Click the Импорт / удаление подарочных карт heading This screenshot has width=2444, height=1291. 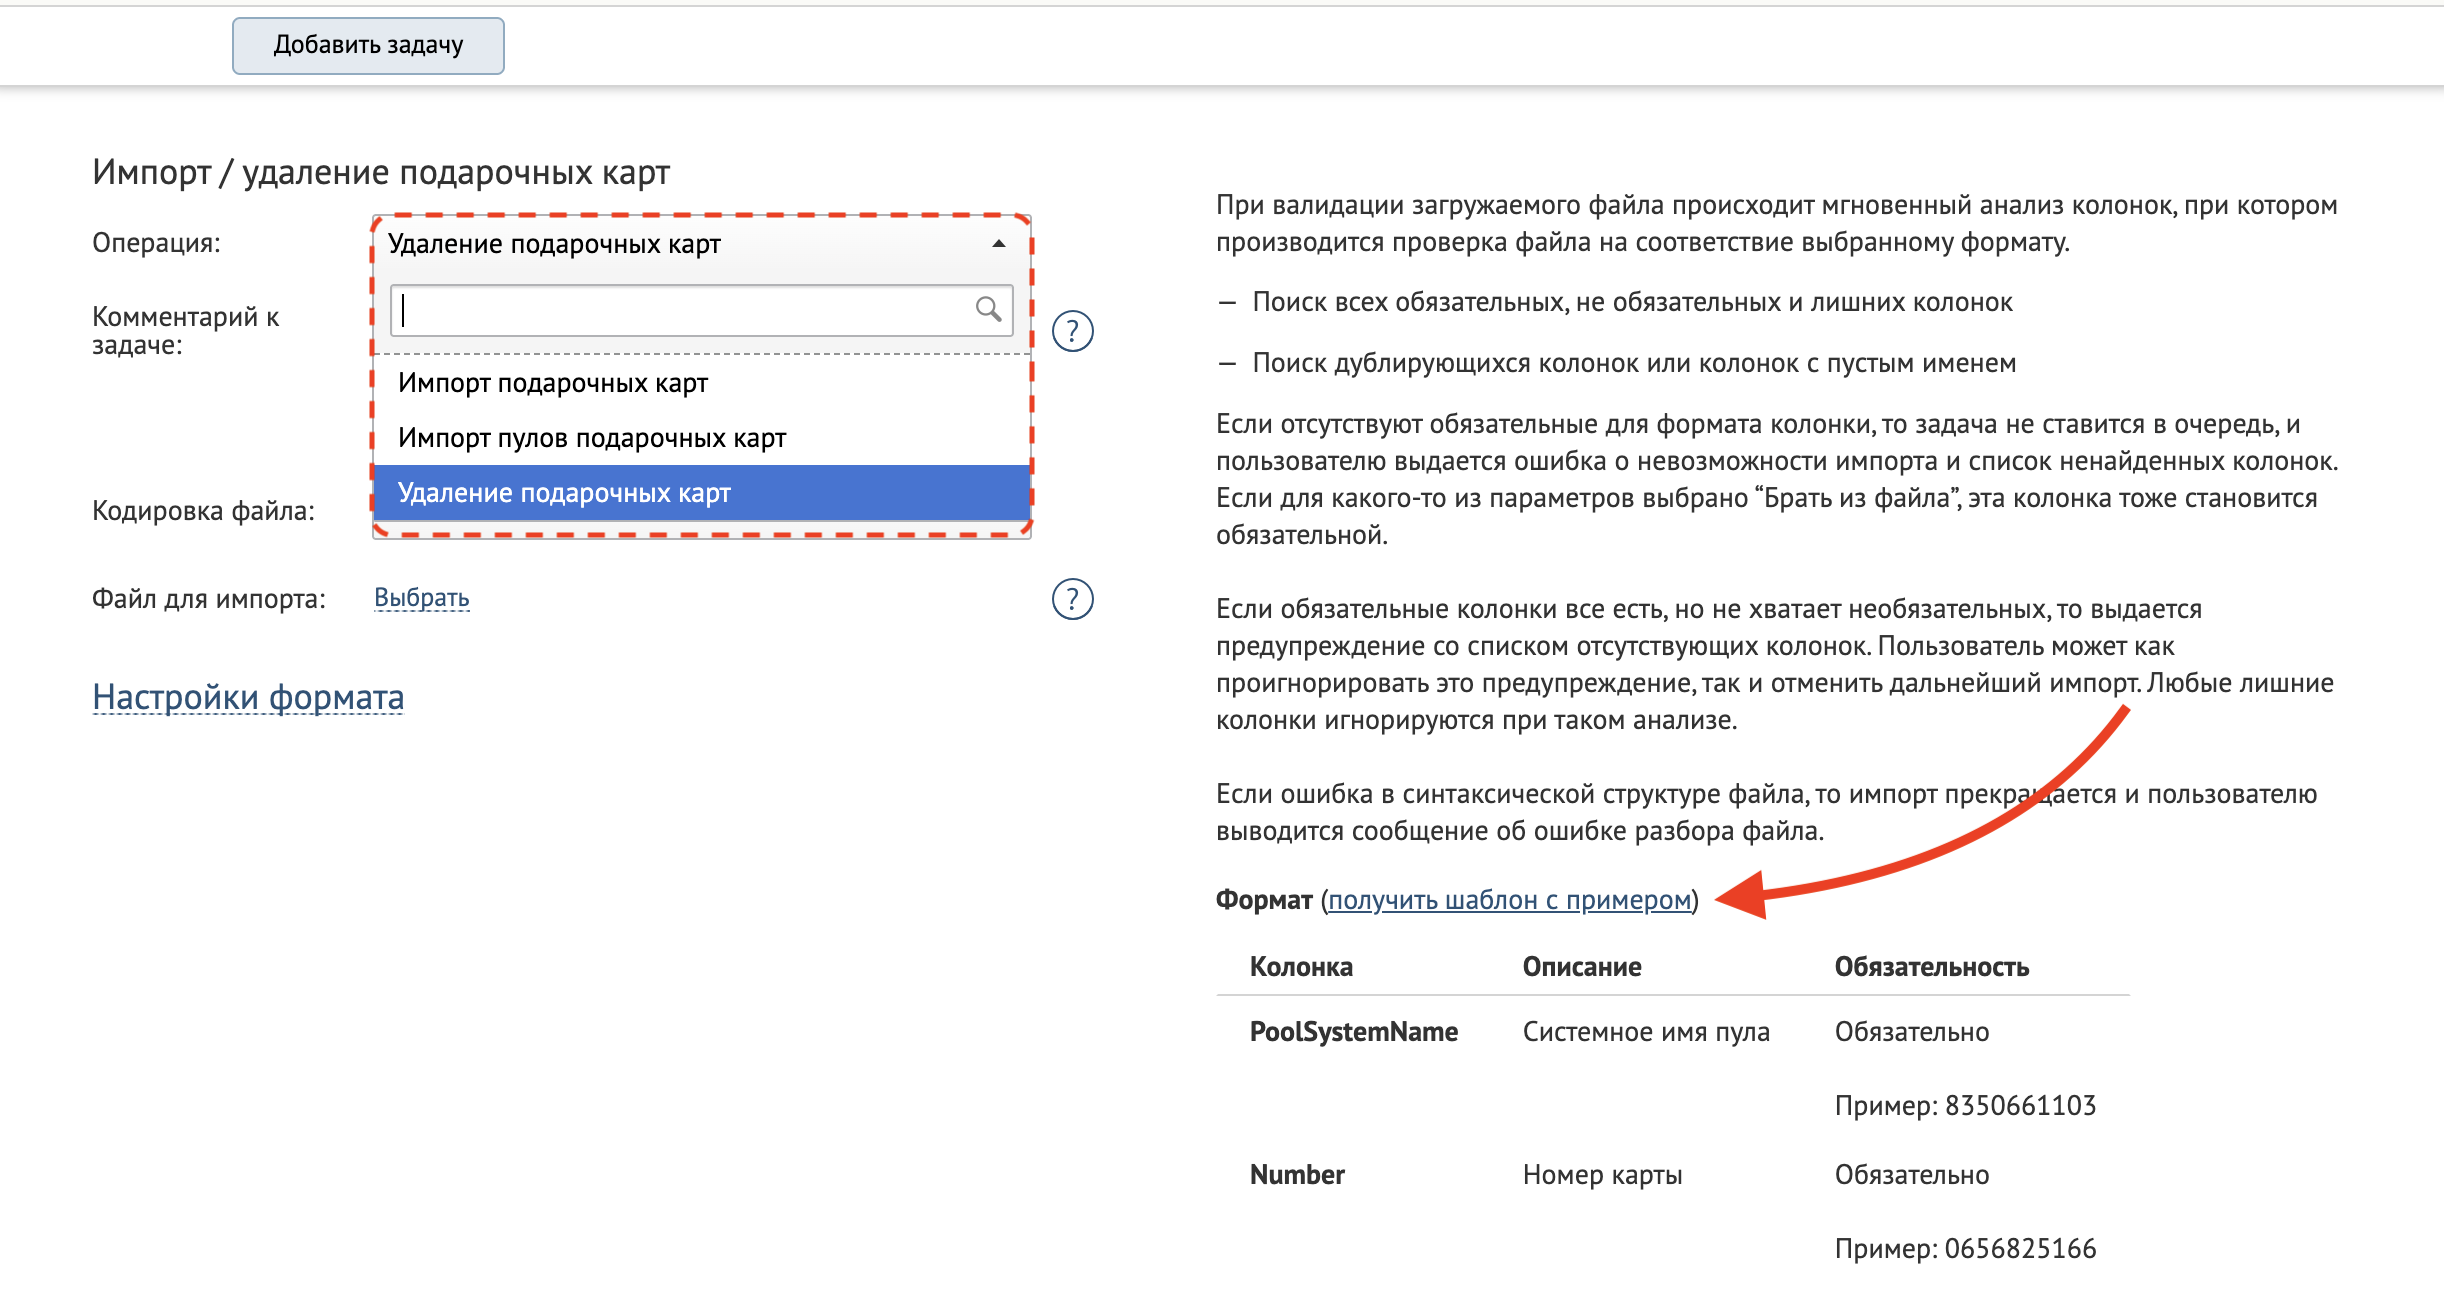tap(381, 172)
